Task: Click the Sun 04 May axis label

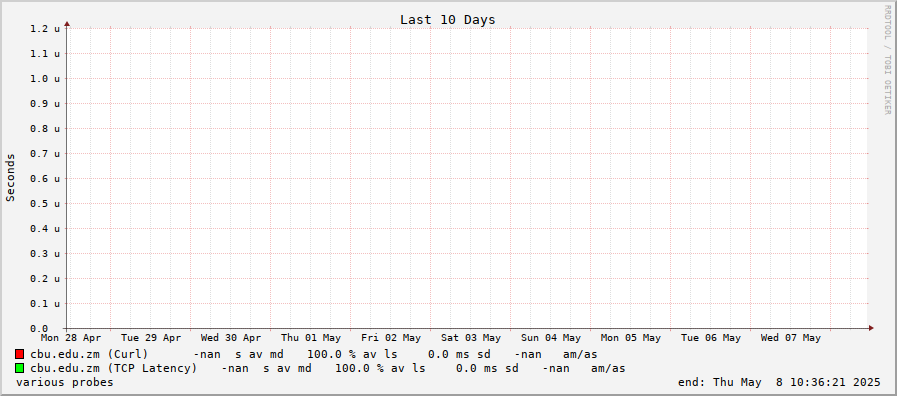Action: point(551,338)
